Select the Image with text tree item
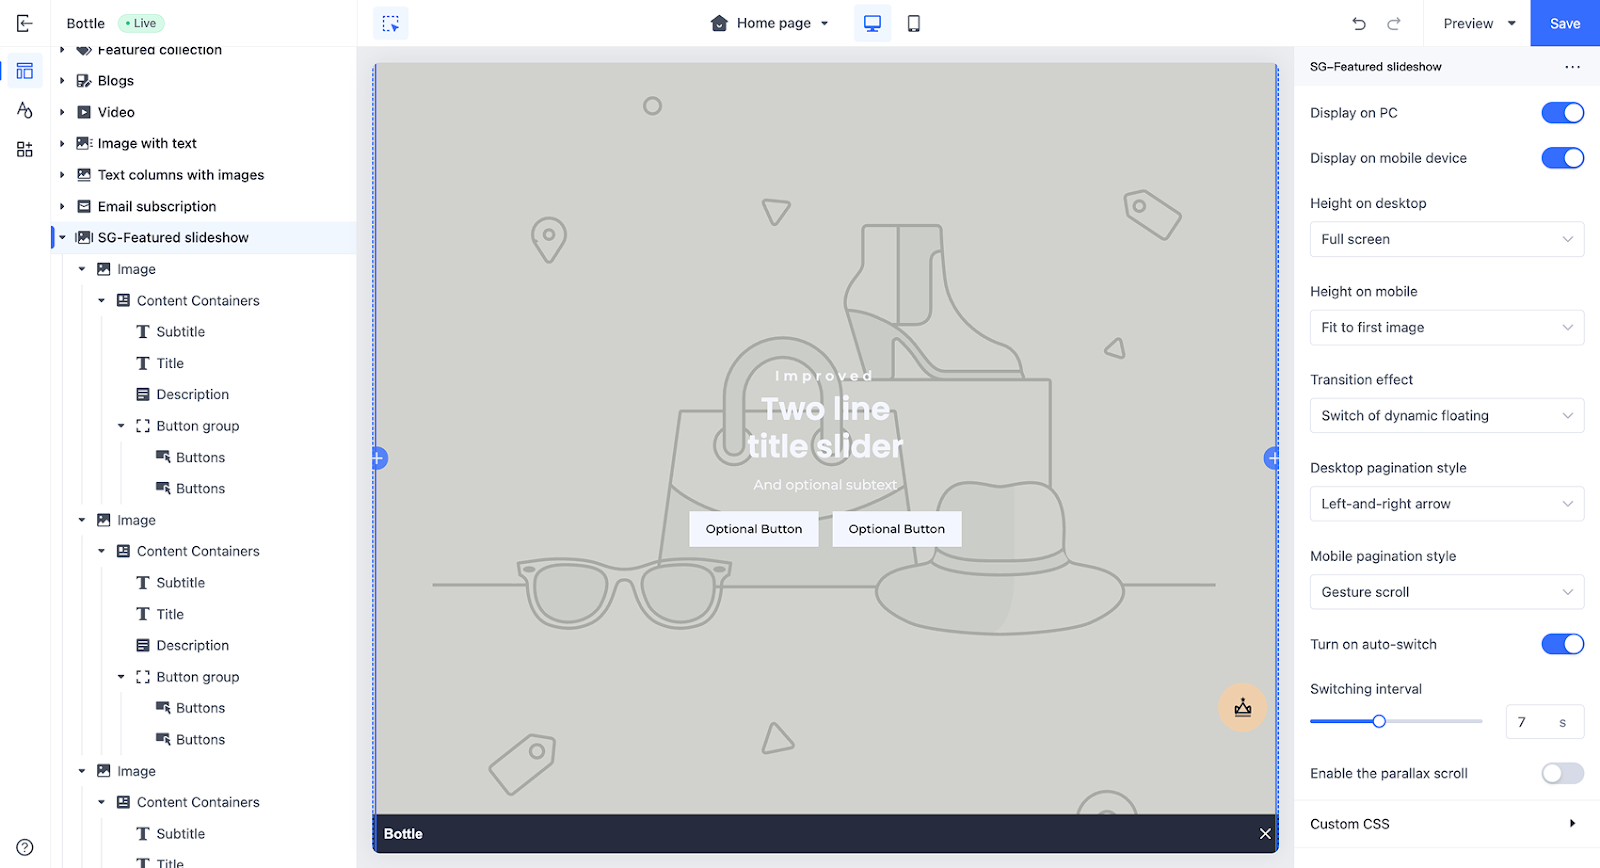Viewport: 1600px width, 868px height. (x=147, y=143)
